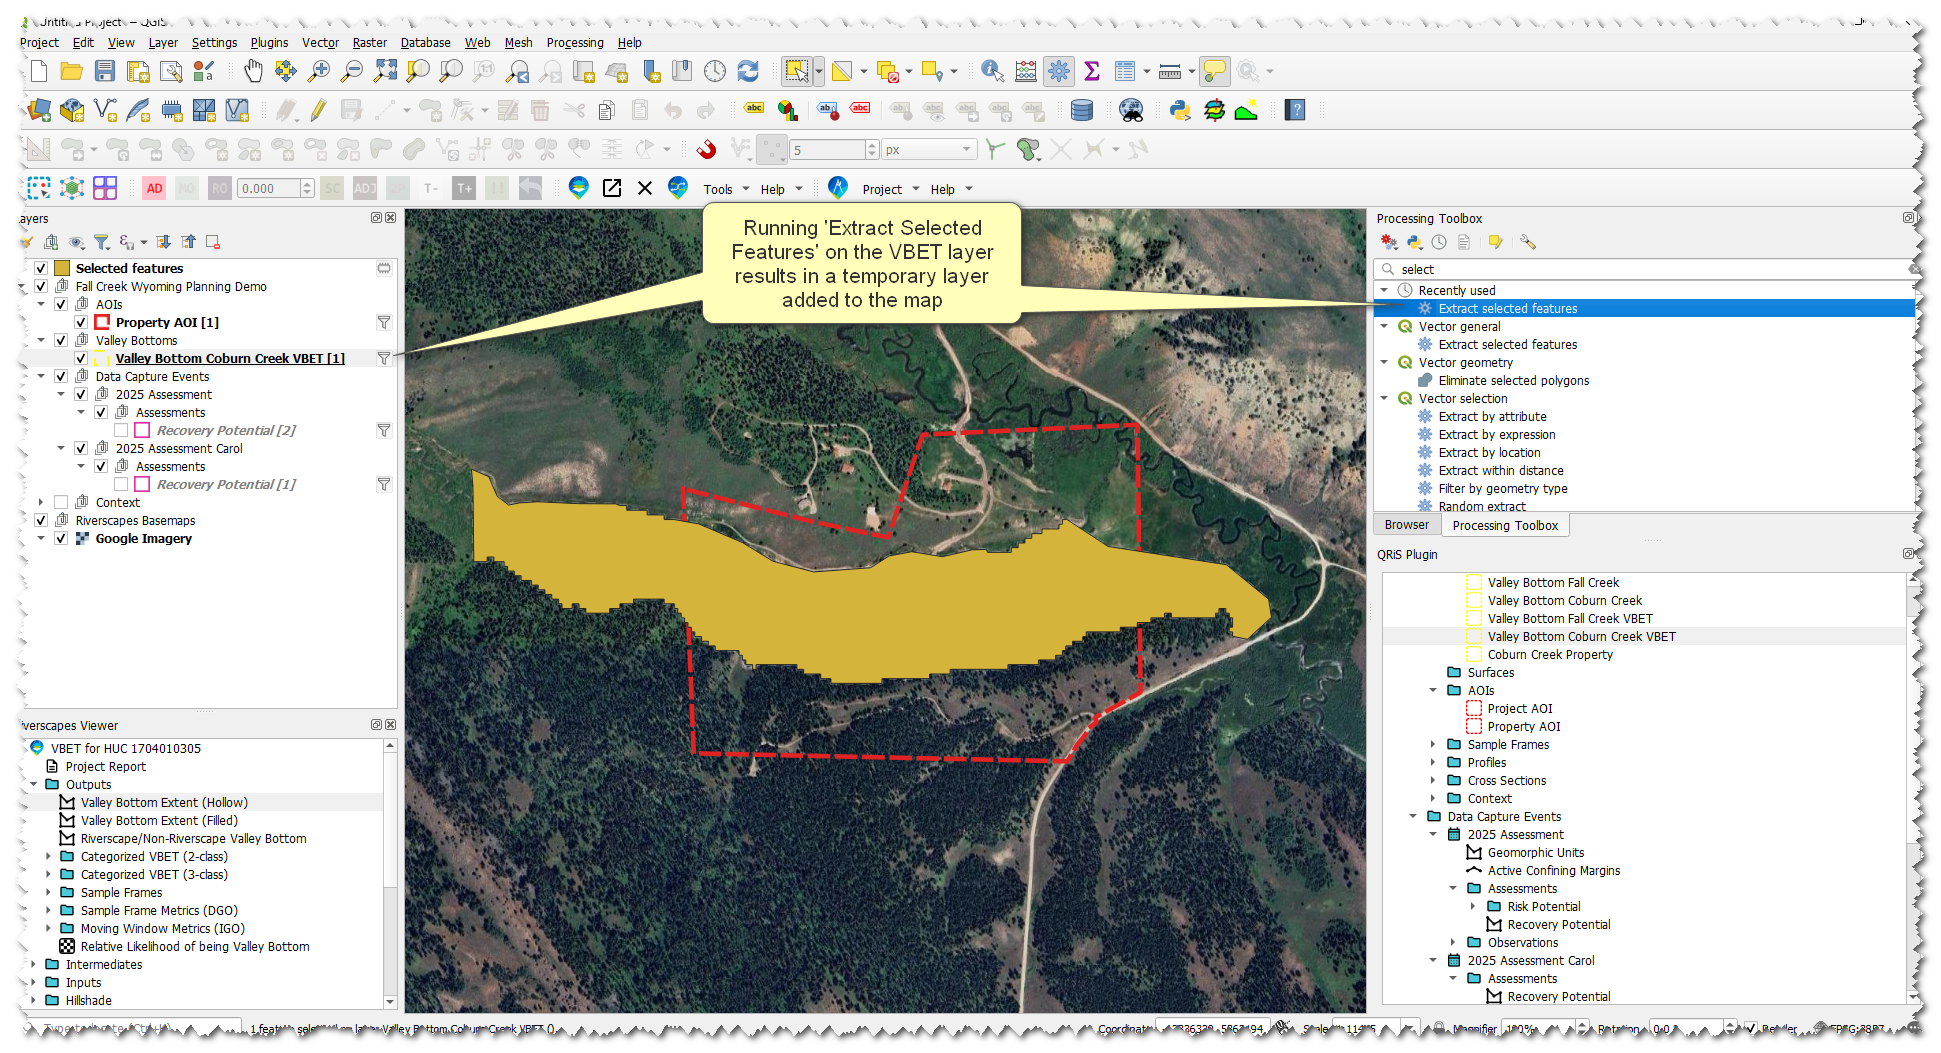Click the Statistical Summary sigma icon
This screenshot has height=1053, width=1941.
click(1092, 71)
